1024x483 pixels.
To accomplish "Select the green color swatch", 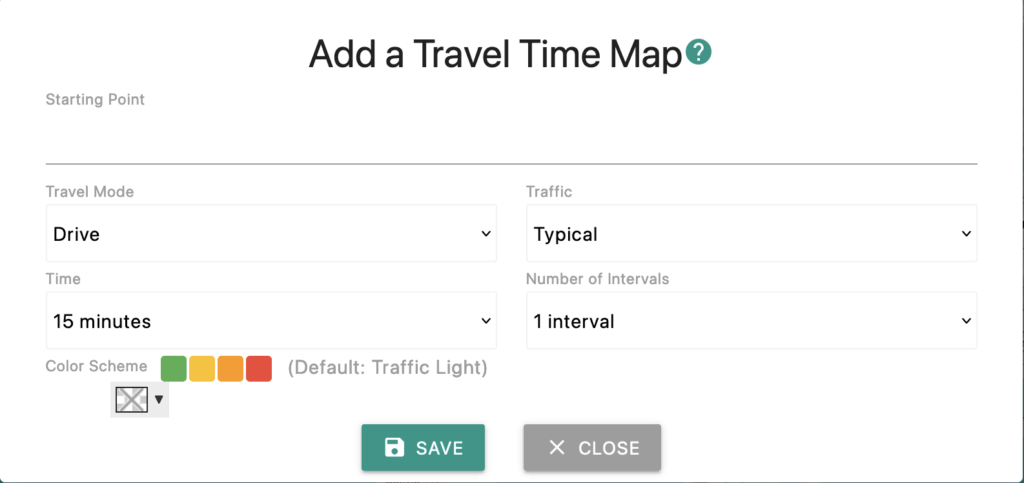I will [x=174, y=368].
